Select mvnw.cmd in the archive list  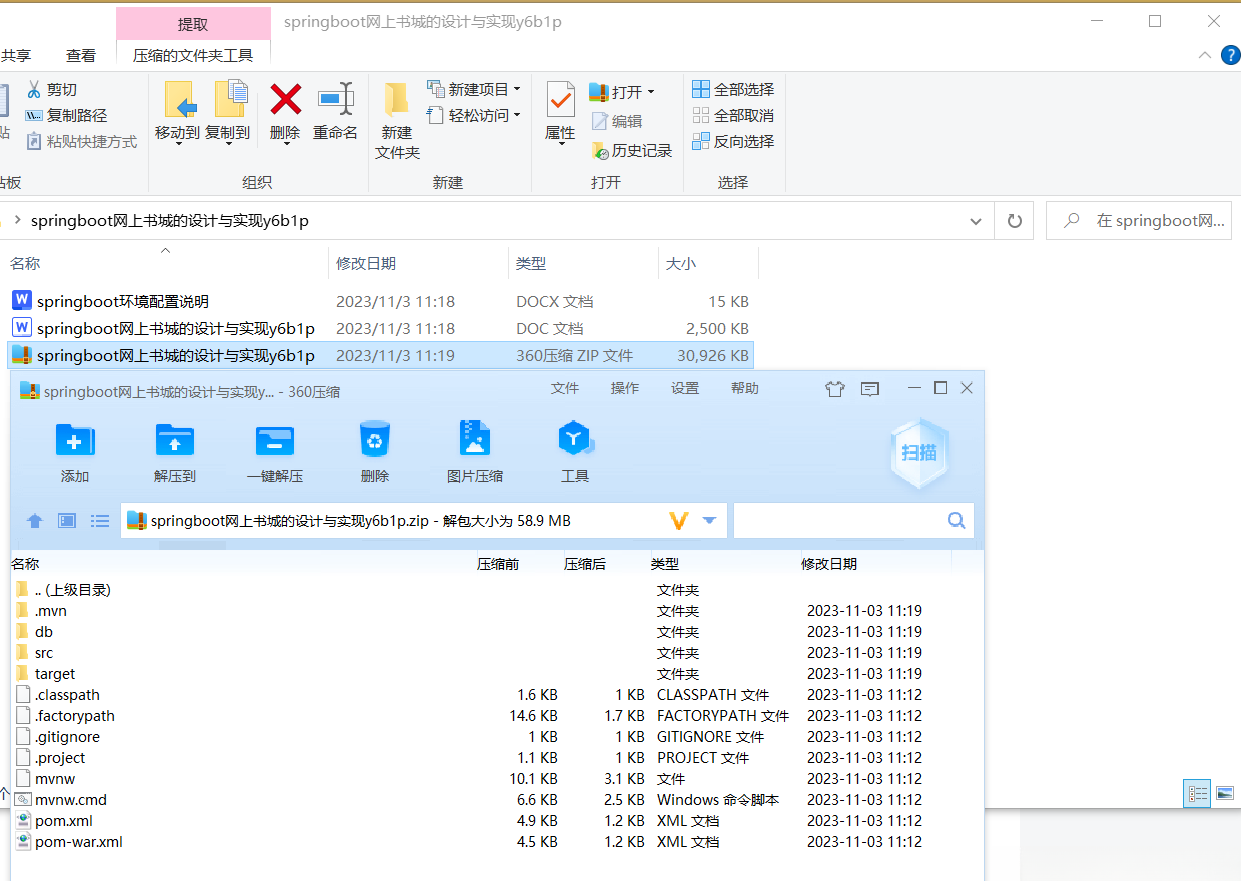(70, 800)
